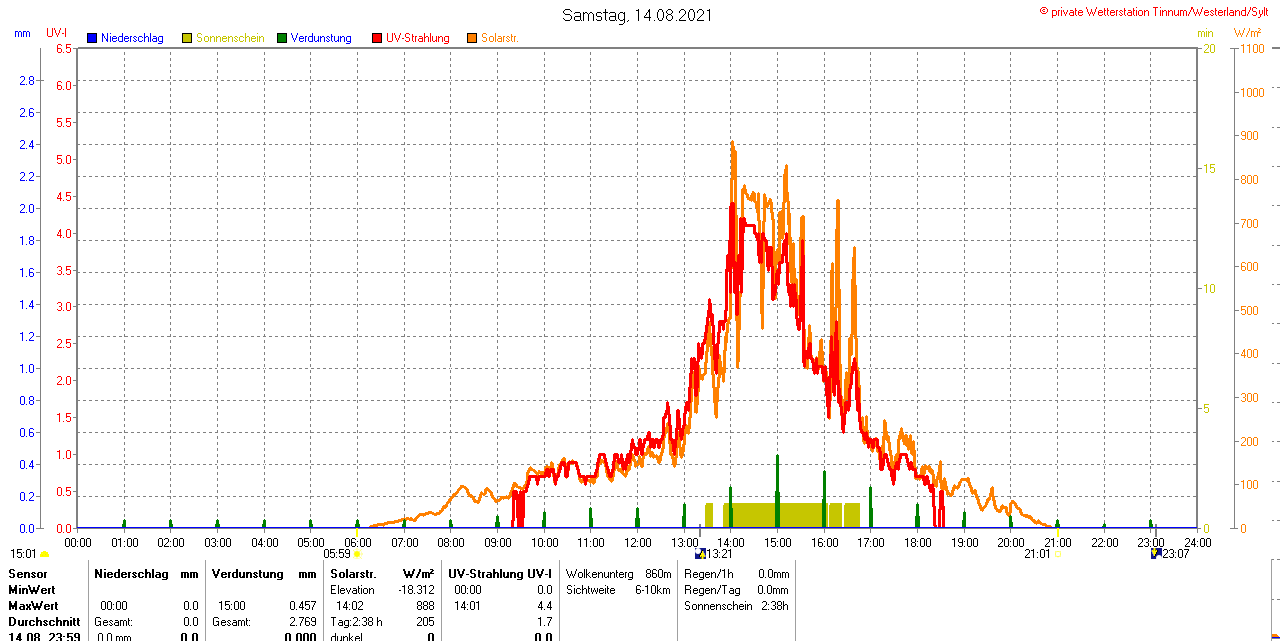The width and height of the screenshot is (1280, 641).
Task: Click the Verdunstung legend label
Action: pyautogui.click(x=321, y=38)
